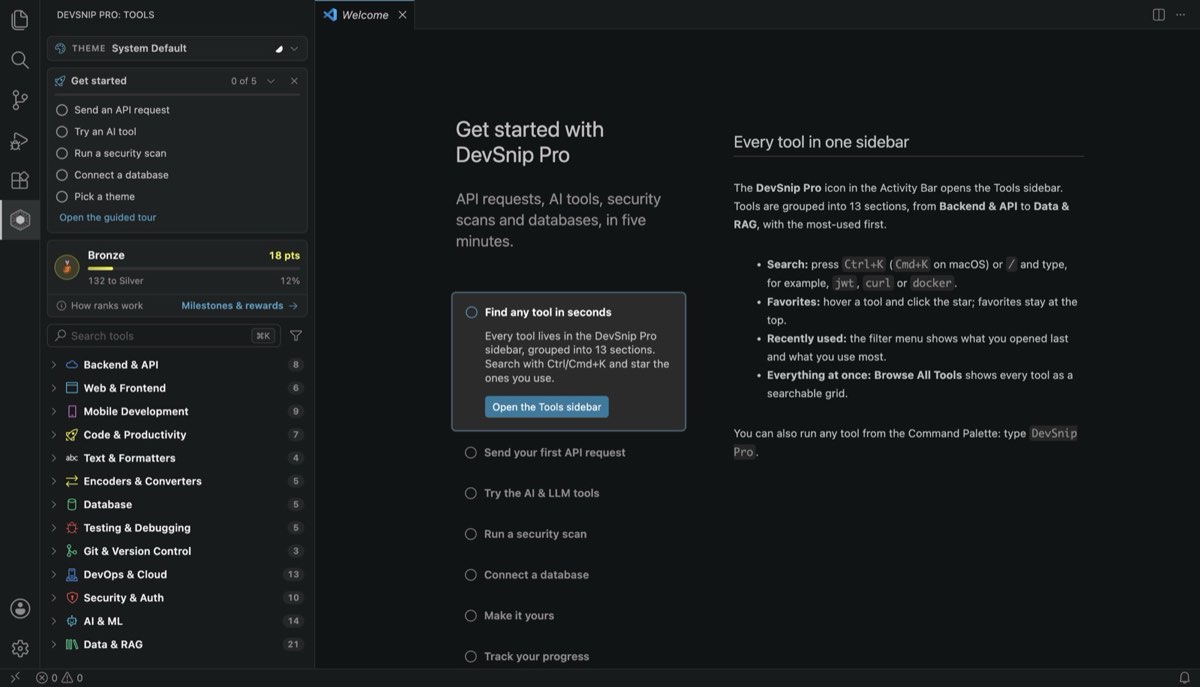Mark Find any tool in seconds step done
This screenshot has width=1200, height=687.
tap(471, 312)
